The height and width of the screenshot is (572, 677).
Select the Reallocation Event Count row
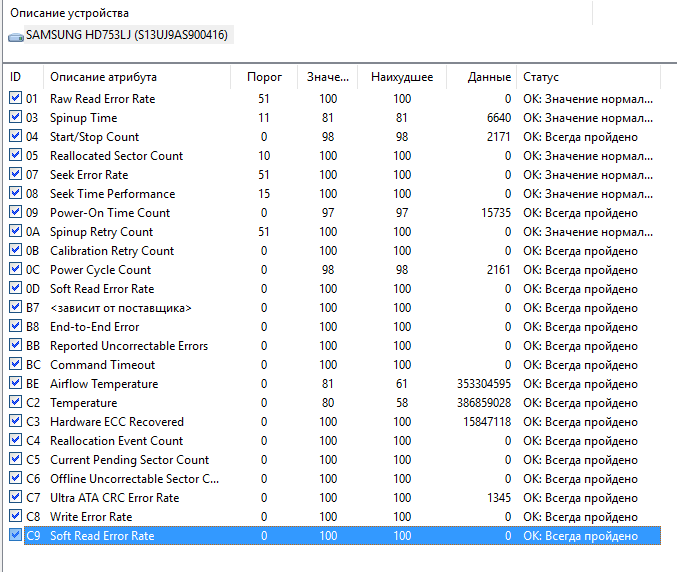tap(342, 441)
